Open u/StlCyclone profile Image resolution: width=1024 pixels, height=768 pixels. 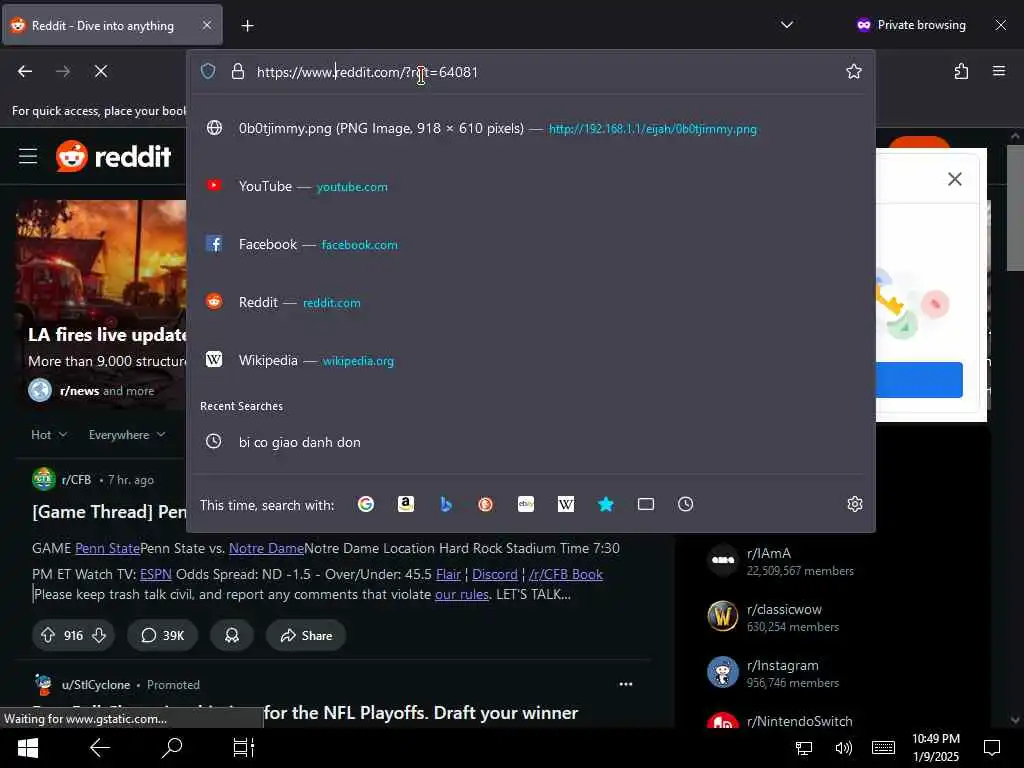(96, 684)
